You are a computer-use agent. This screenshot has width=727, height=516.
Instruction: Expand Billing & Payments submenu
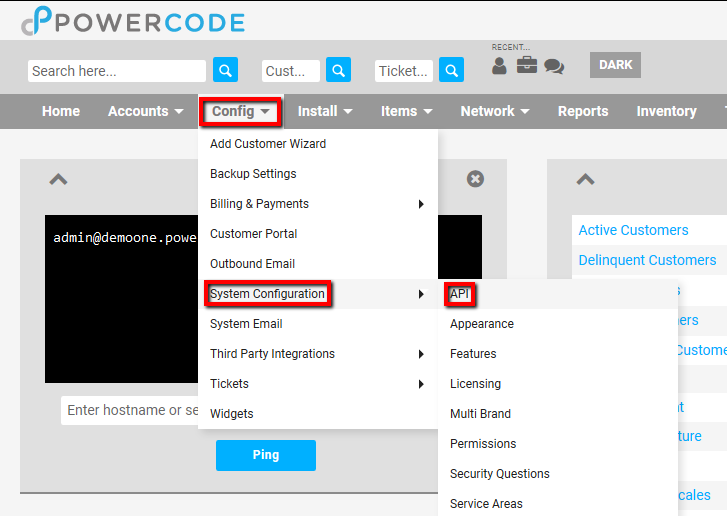click(x=318, y=204)
